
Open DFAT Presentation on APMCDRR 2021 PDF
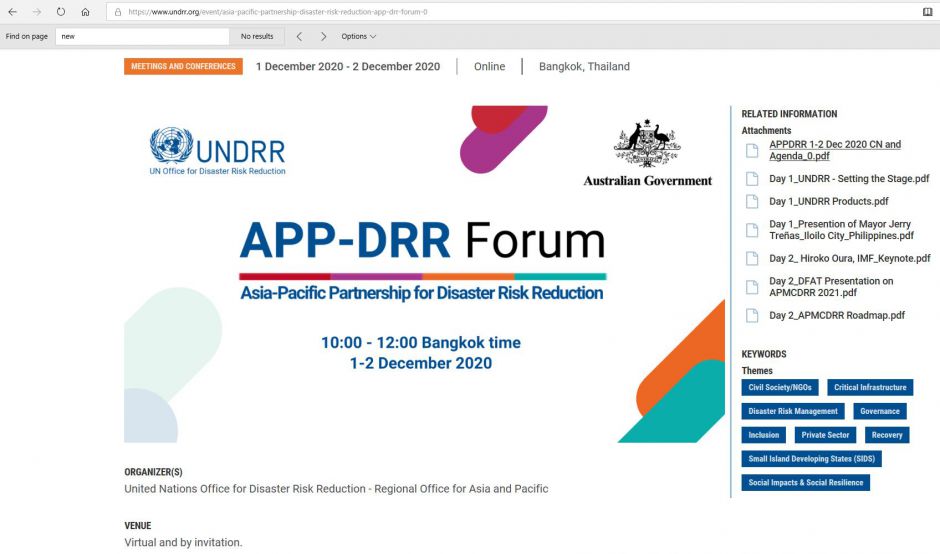(831, 287)
